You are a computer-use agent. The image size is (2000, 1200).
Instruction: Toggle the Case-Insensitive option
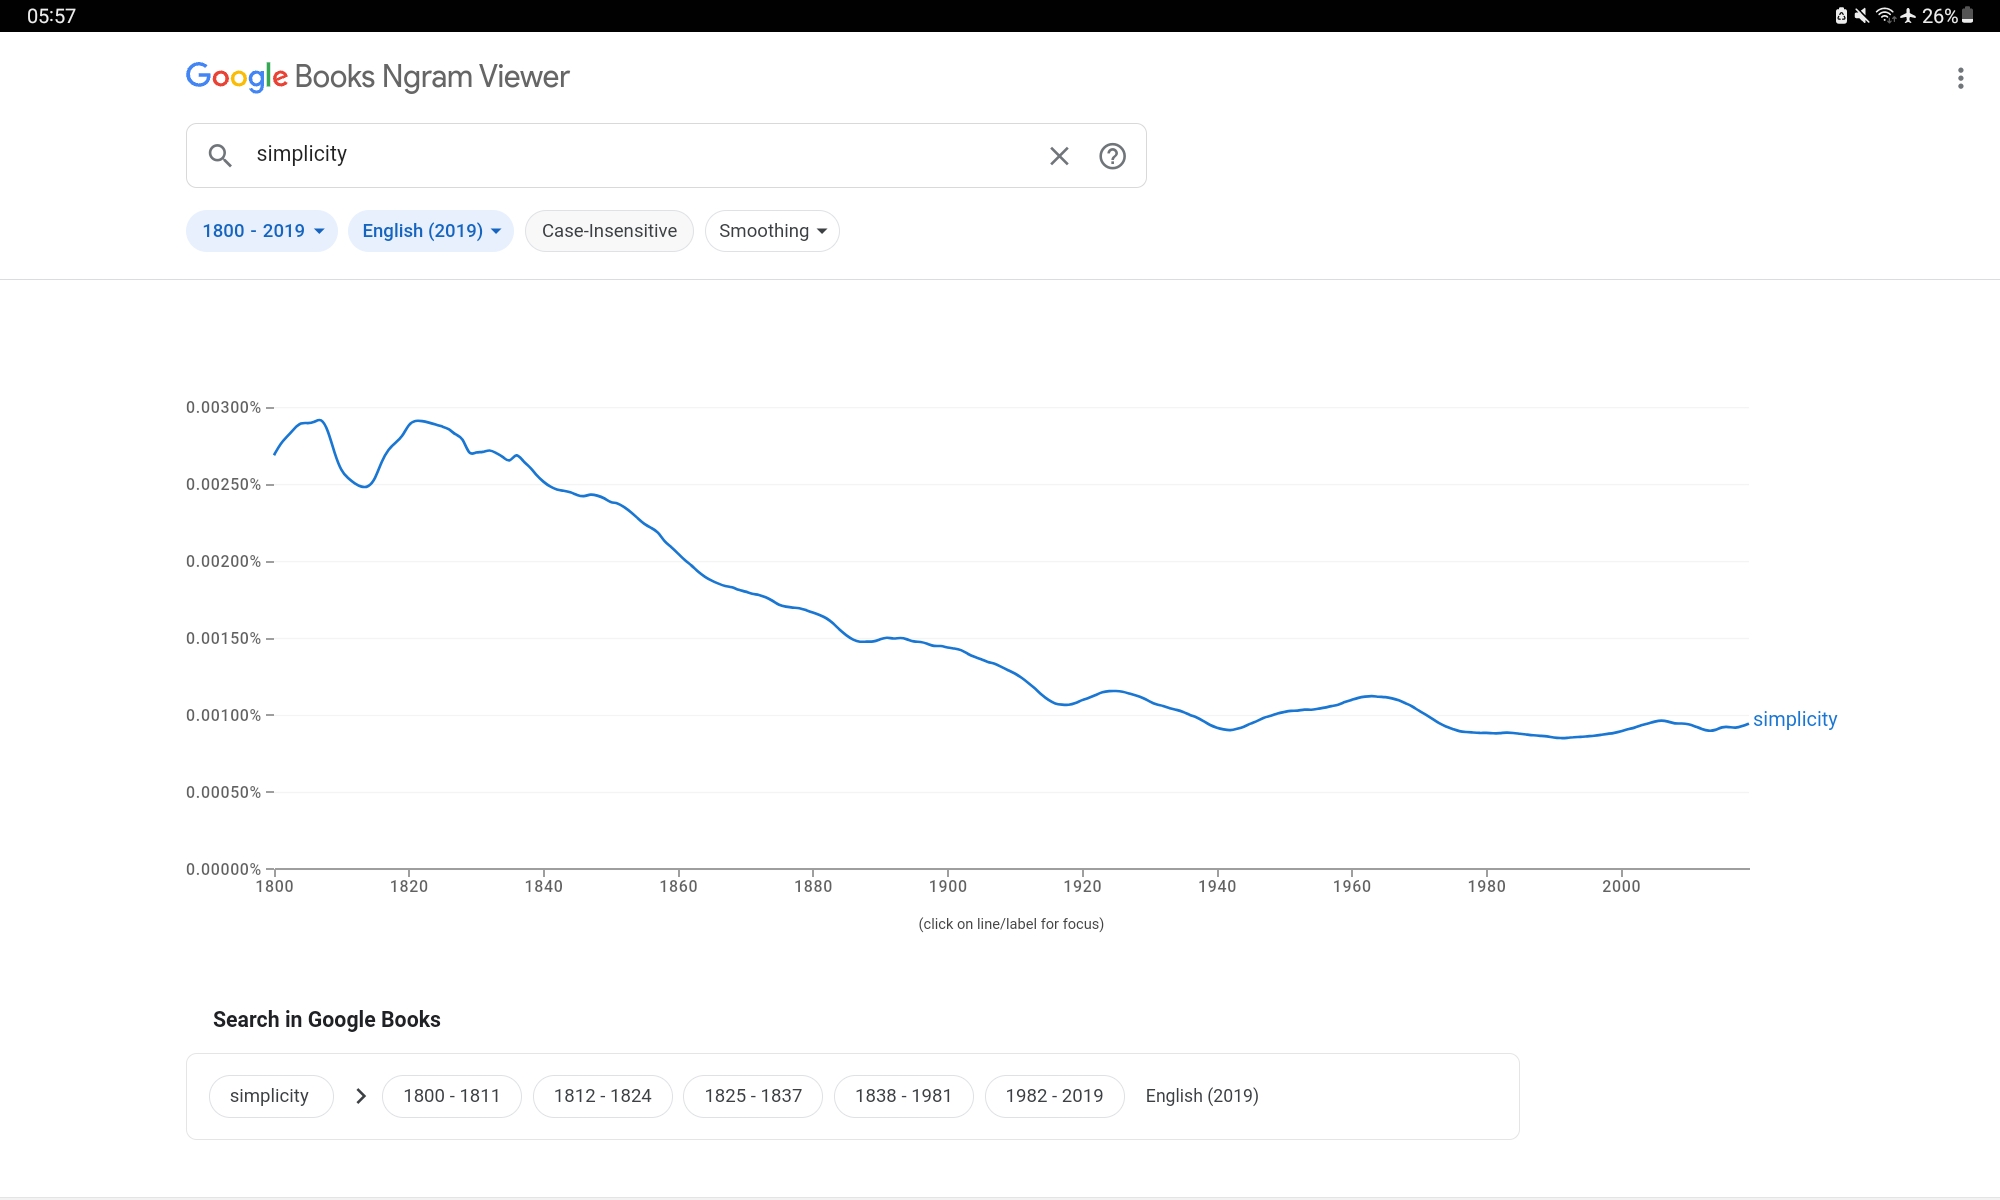tap(609, 231)
